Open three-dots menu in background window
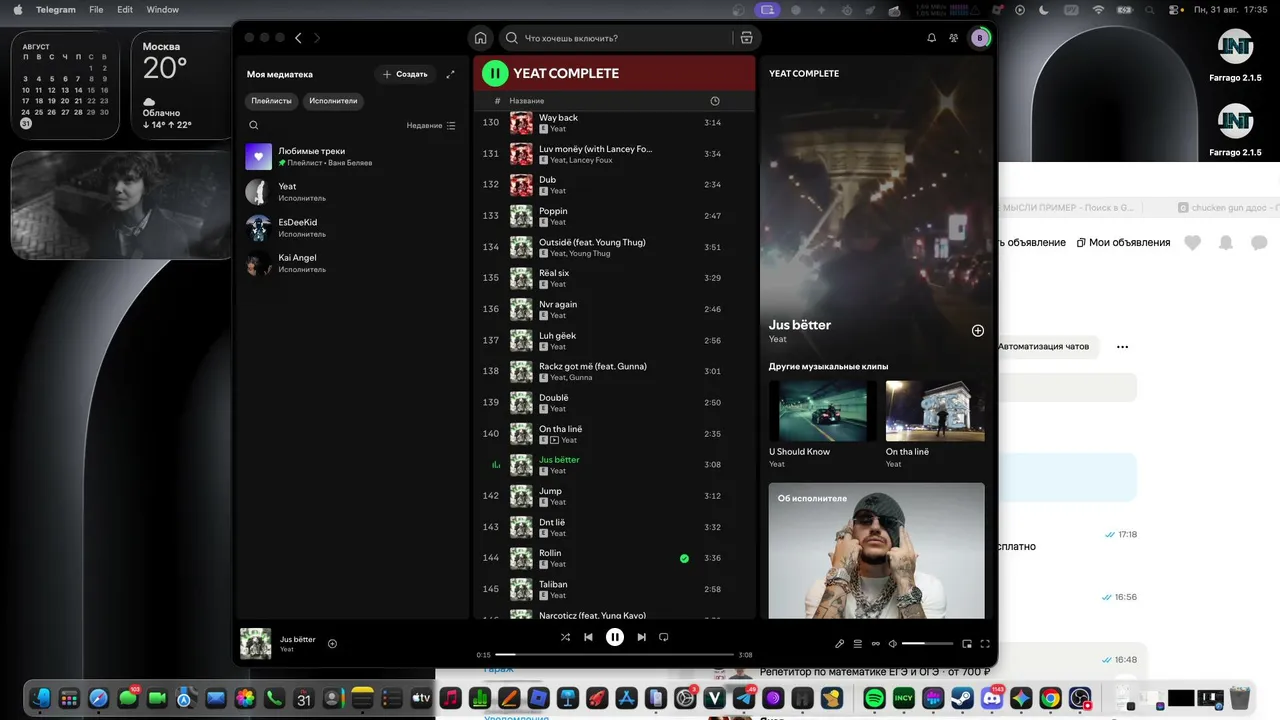 1122,347
